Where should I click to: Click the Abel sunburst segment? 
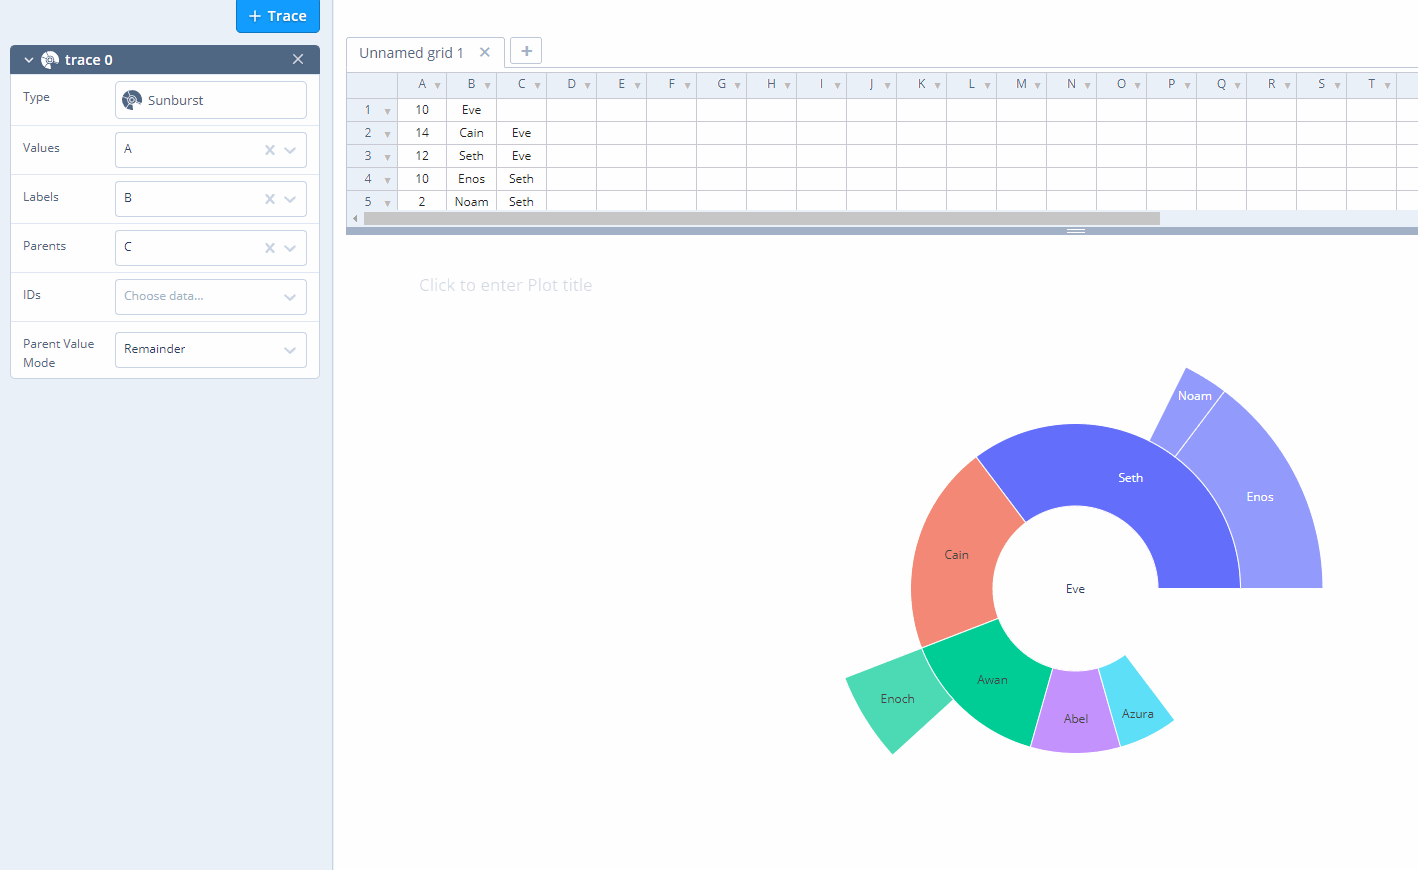click(1076, 716)
